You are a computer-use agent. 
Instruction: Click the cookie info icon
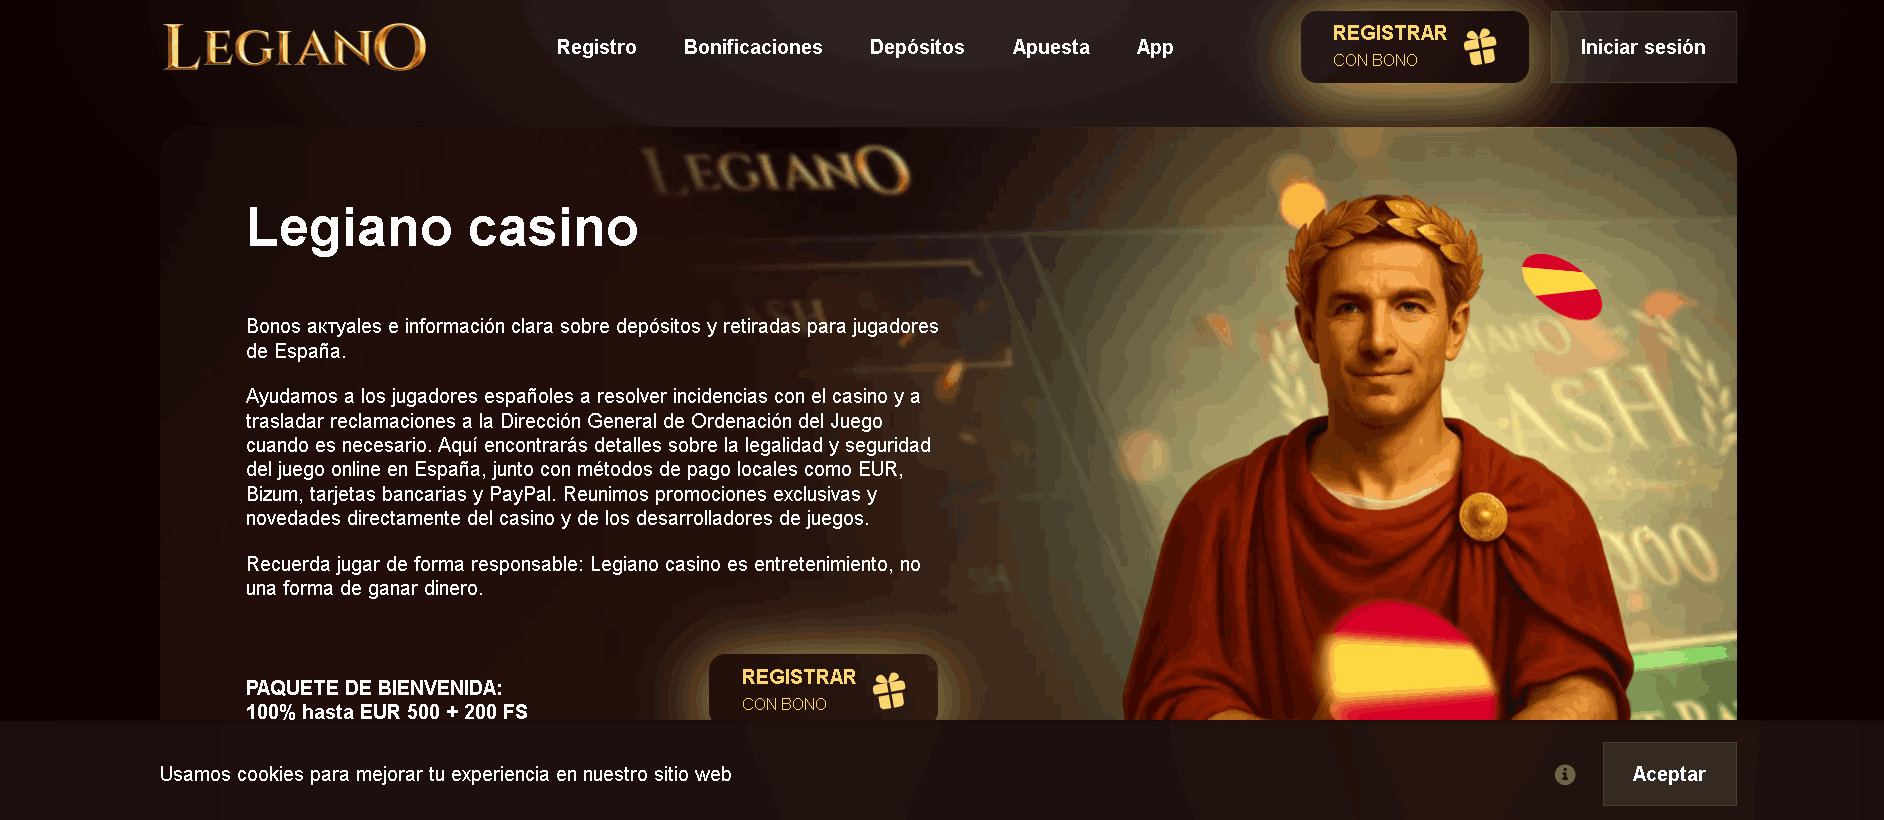(1565, 774)
